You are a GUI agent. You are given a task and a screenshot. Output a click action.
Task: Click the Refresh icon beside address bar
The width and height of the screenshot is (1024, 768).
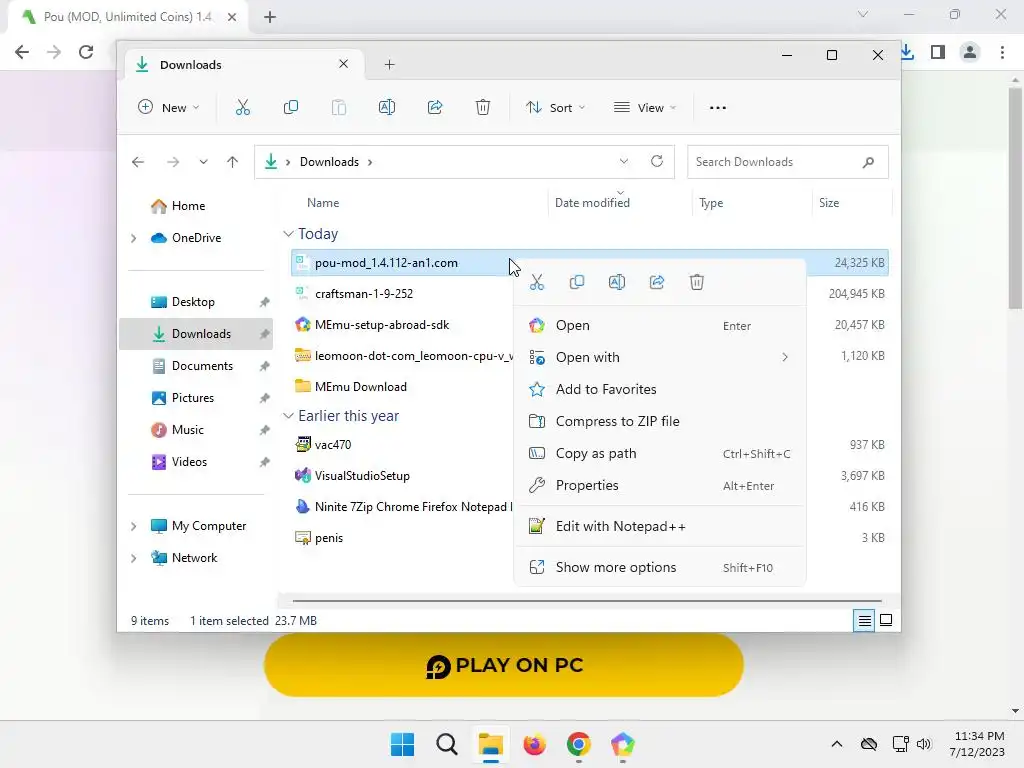[x=657, y=161]
